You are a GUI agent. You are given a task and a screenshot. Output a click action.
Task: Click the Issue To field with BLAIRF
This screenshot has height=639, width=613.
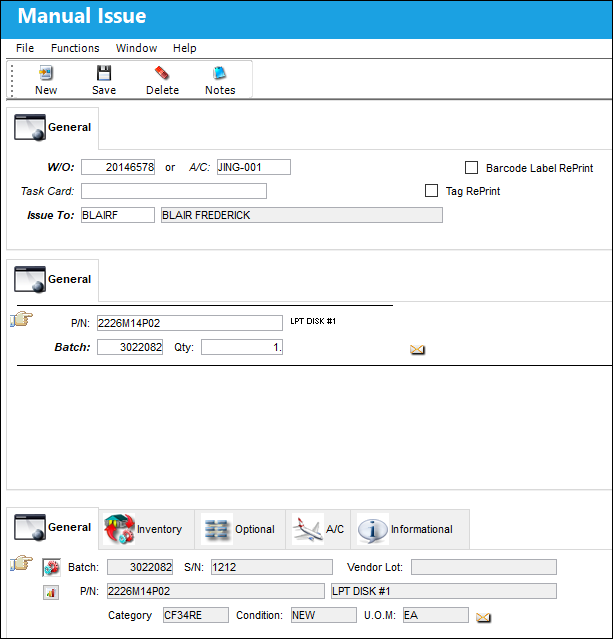coord(118,215)
